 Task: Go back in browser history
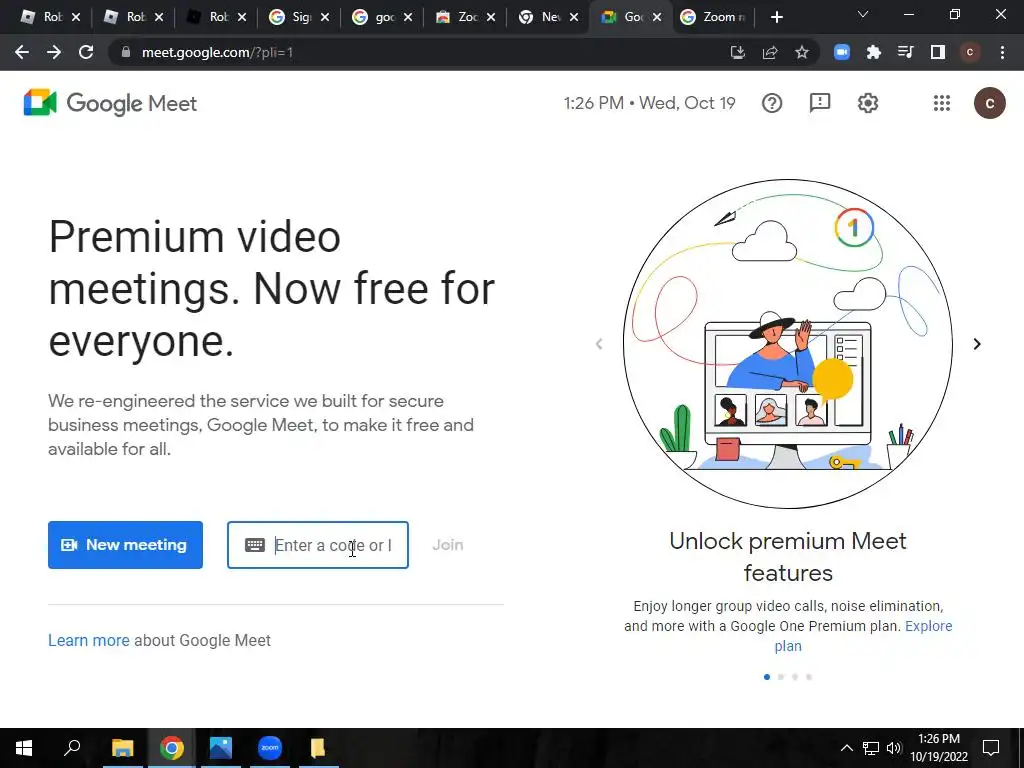coord(22,52)
